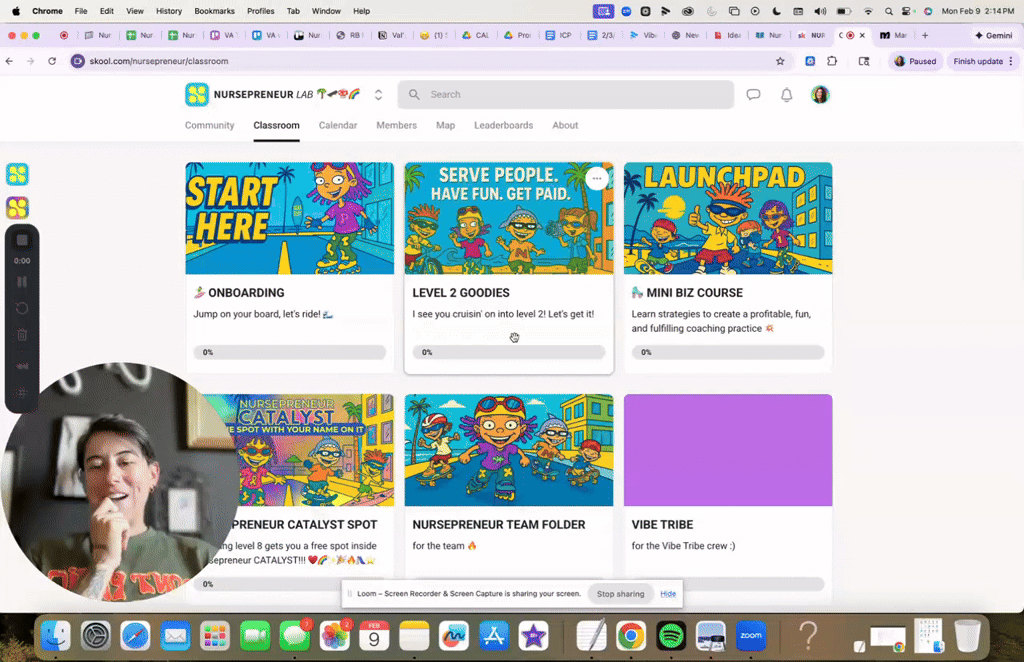Open a new Chrome tab with plus
The image size is (1024, 662).
[925, 35]
